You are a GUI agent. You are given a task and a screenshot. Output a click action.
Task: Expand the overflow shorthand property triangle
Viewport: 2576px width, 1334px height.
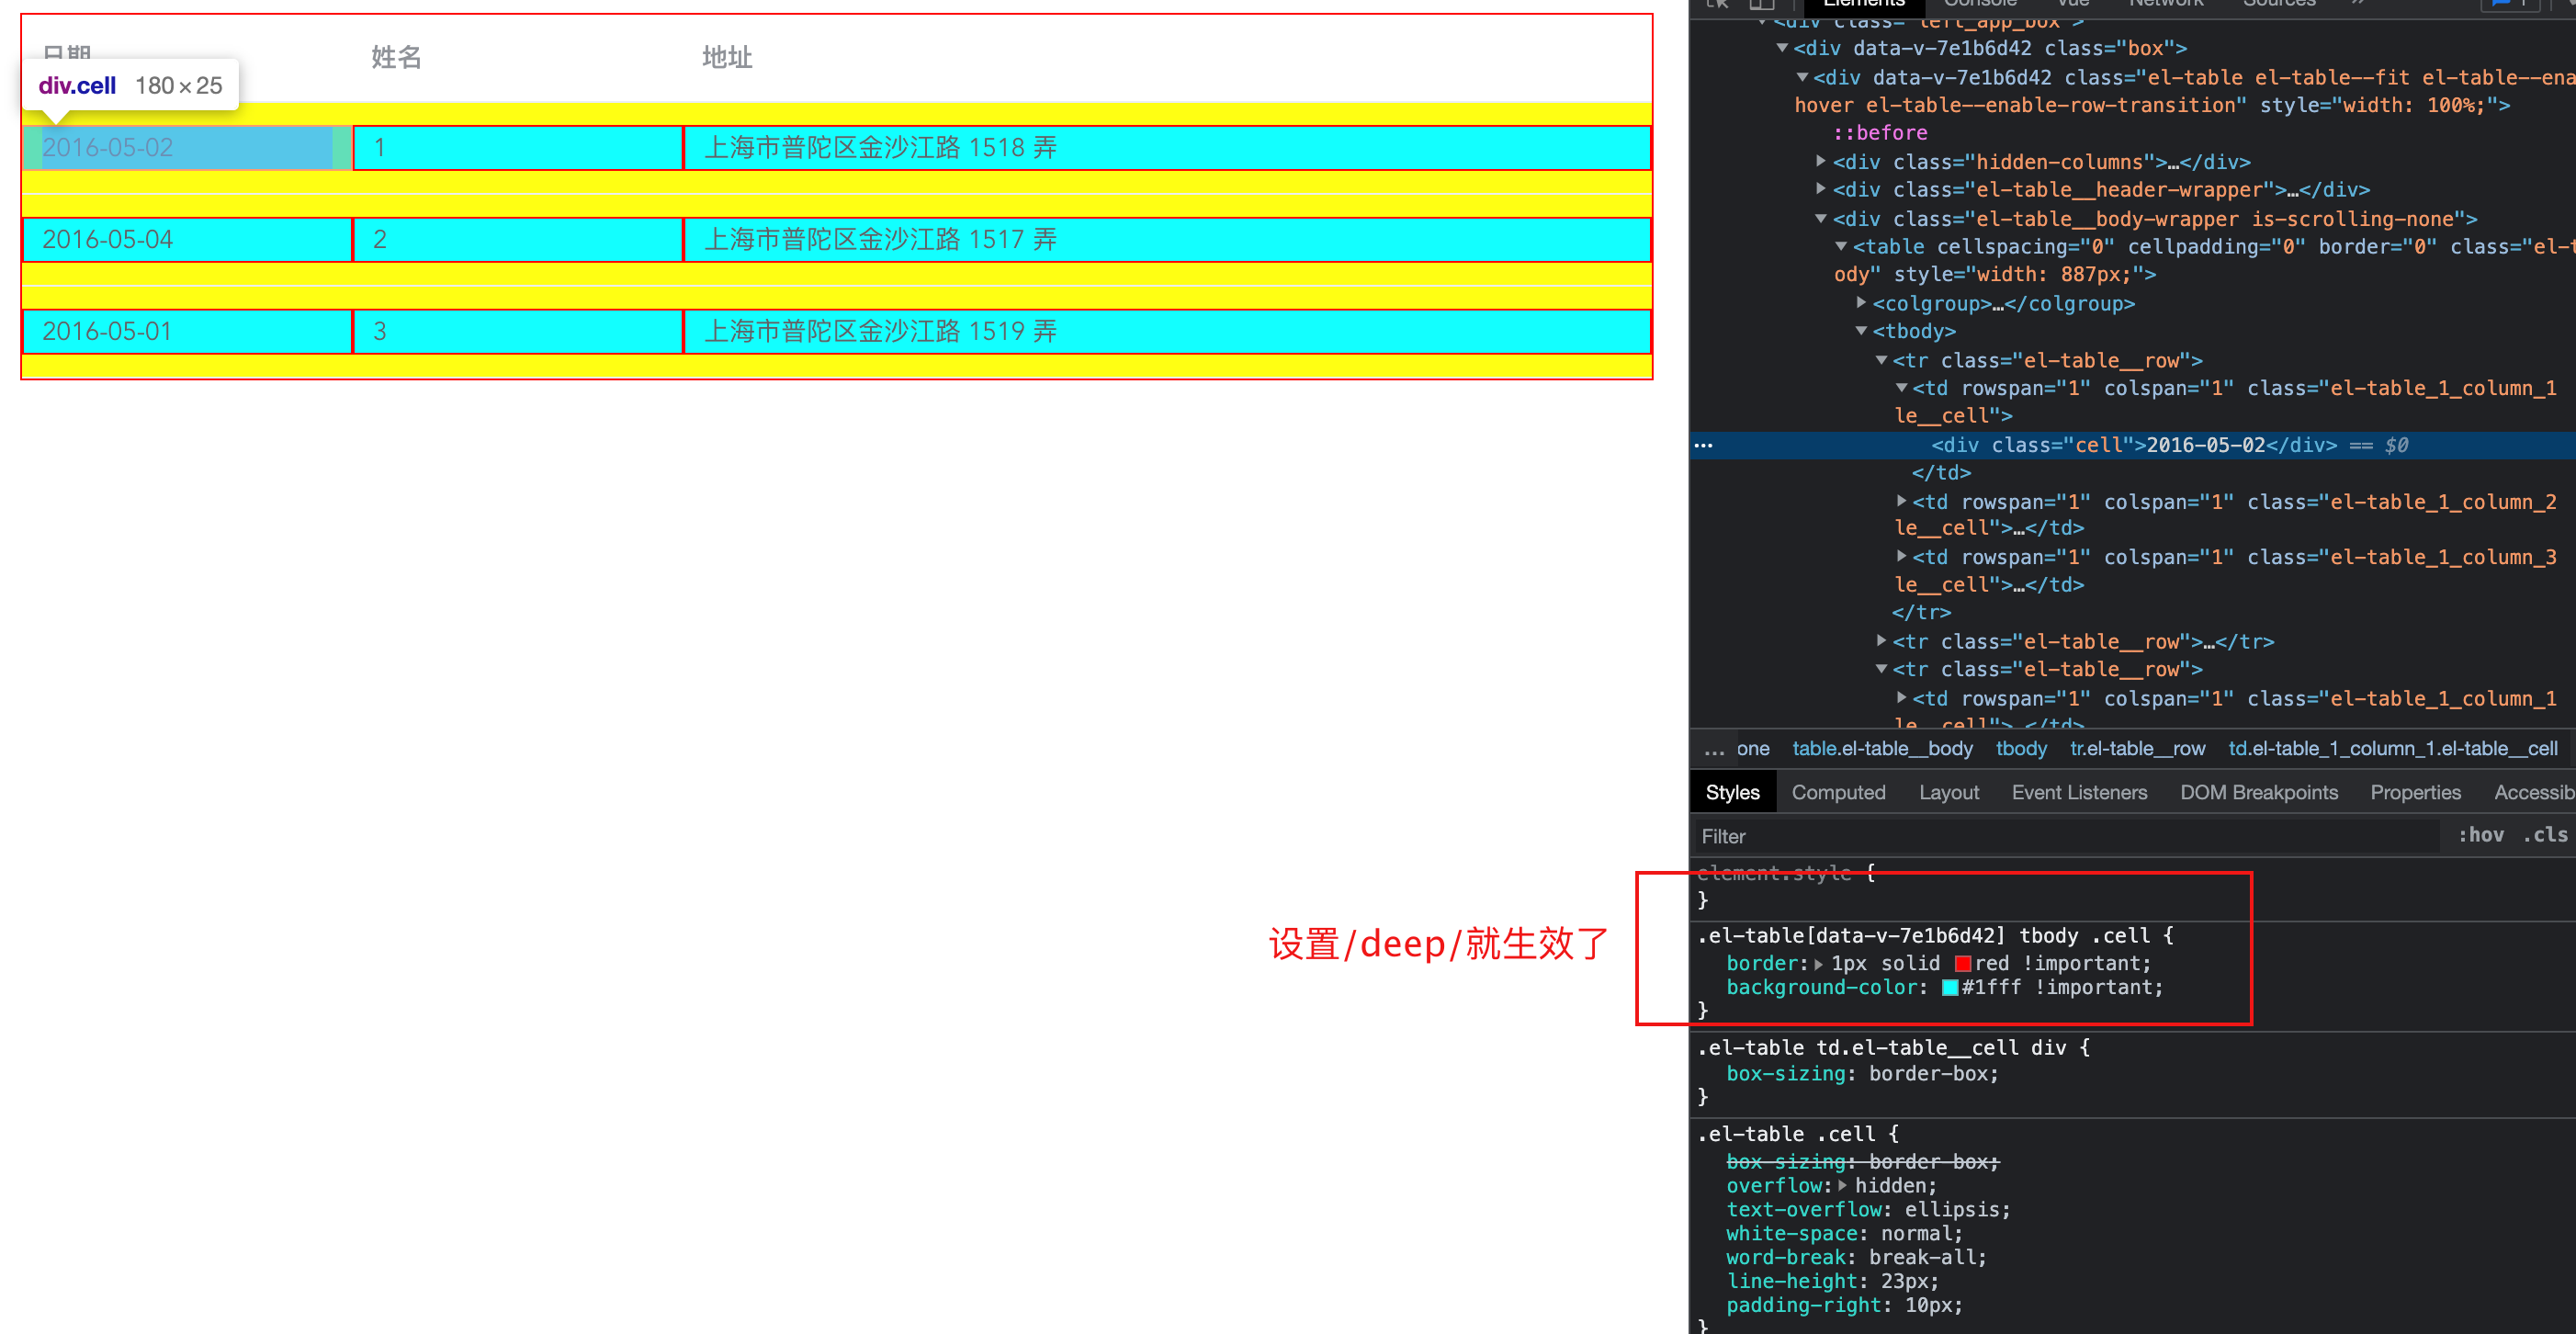click(x=1842, y=1186)
